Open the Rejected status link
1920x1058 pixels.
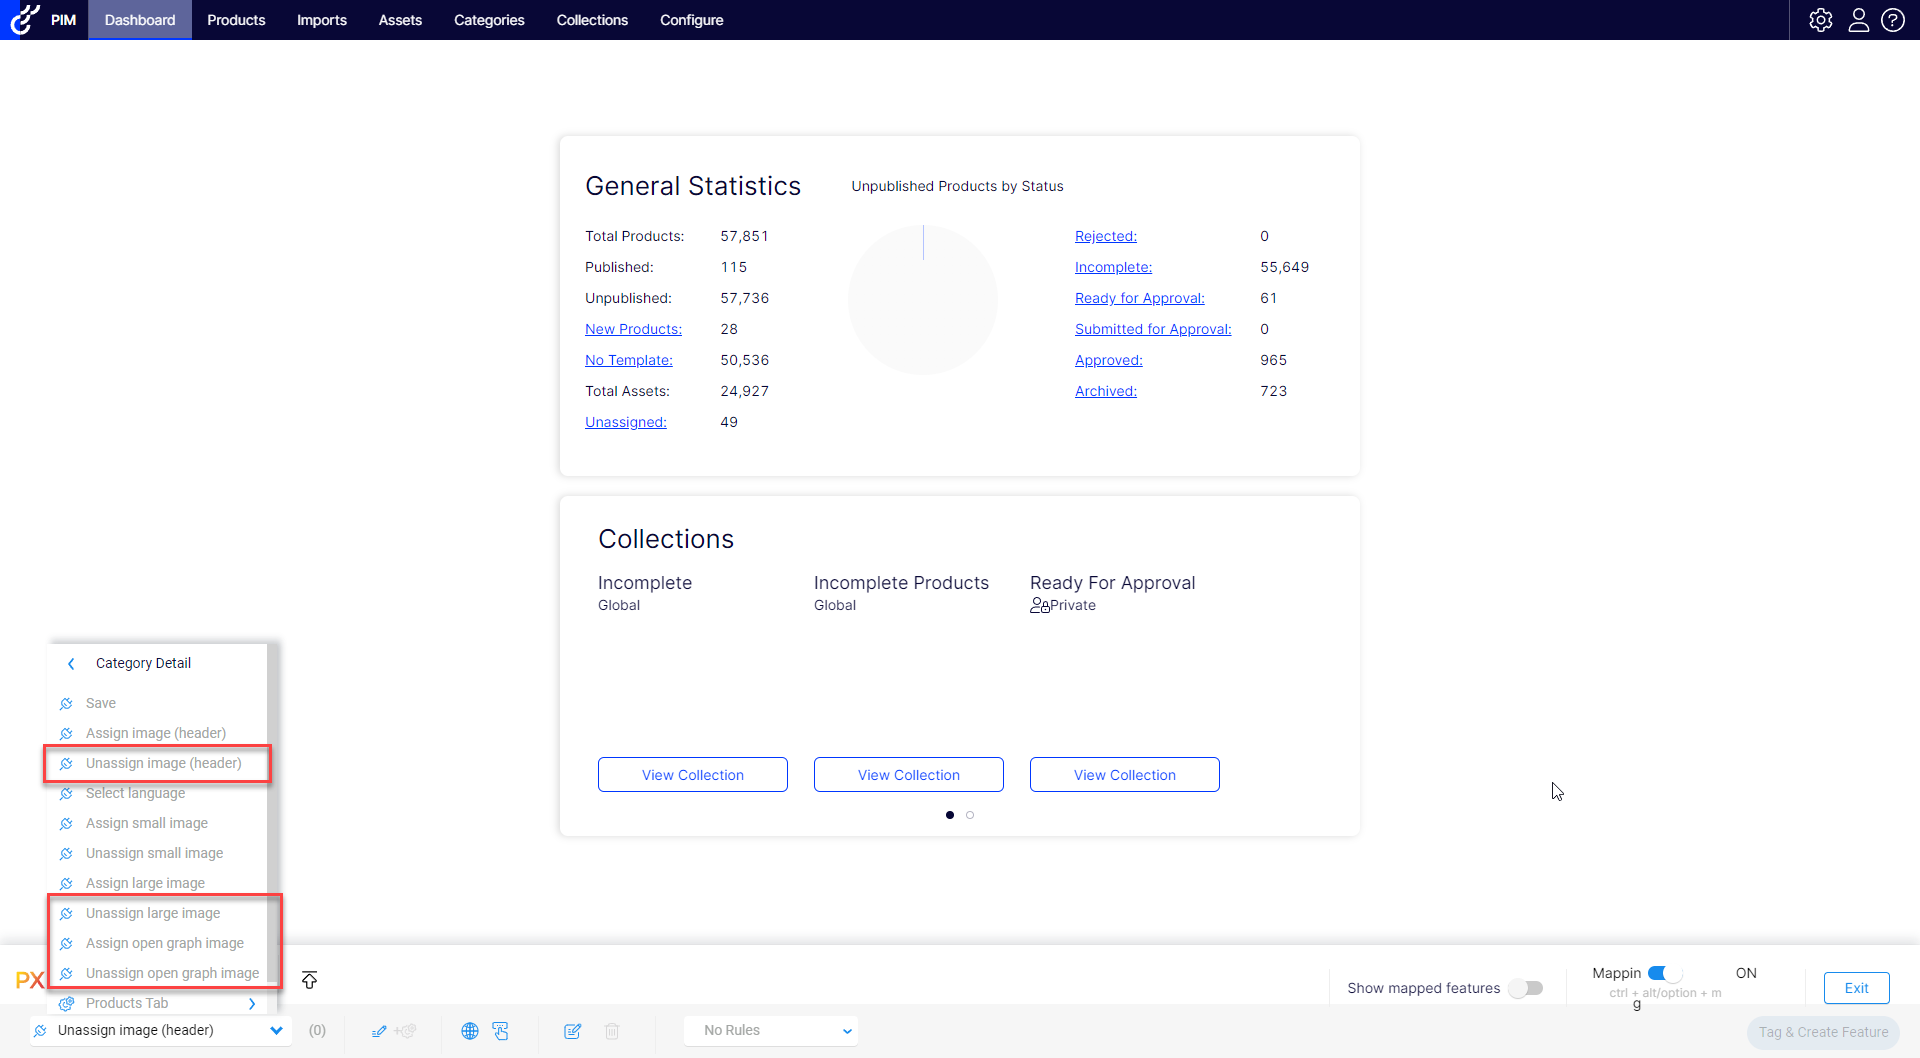click(x=1106, y=236)
